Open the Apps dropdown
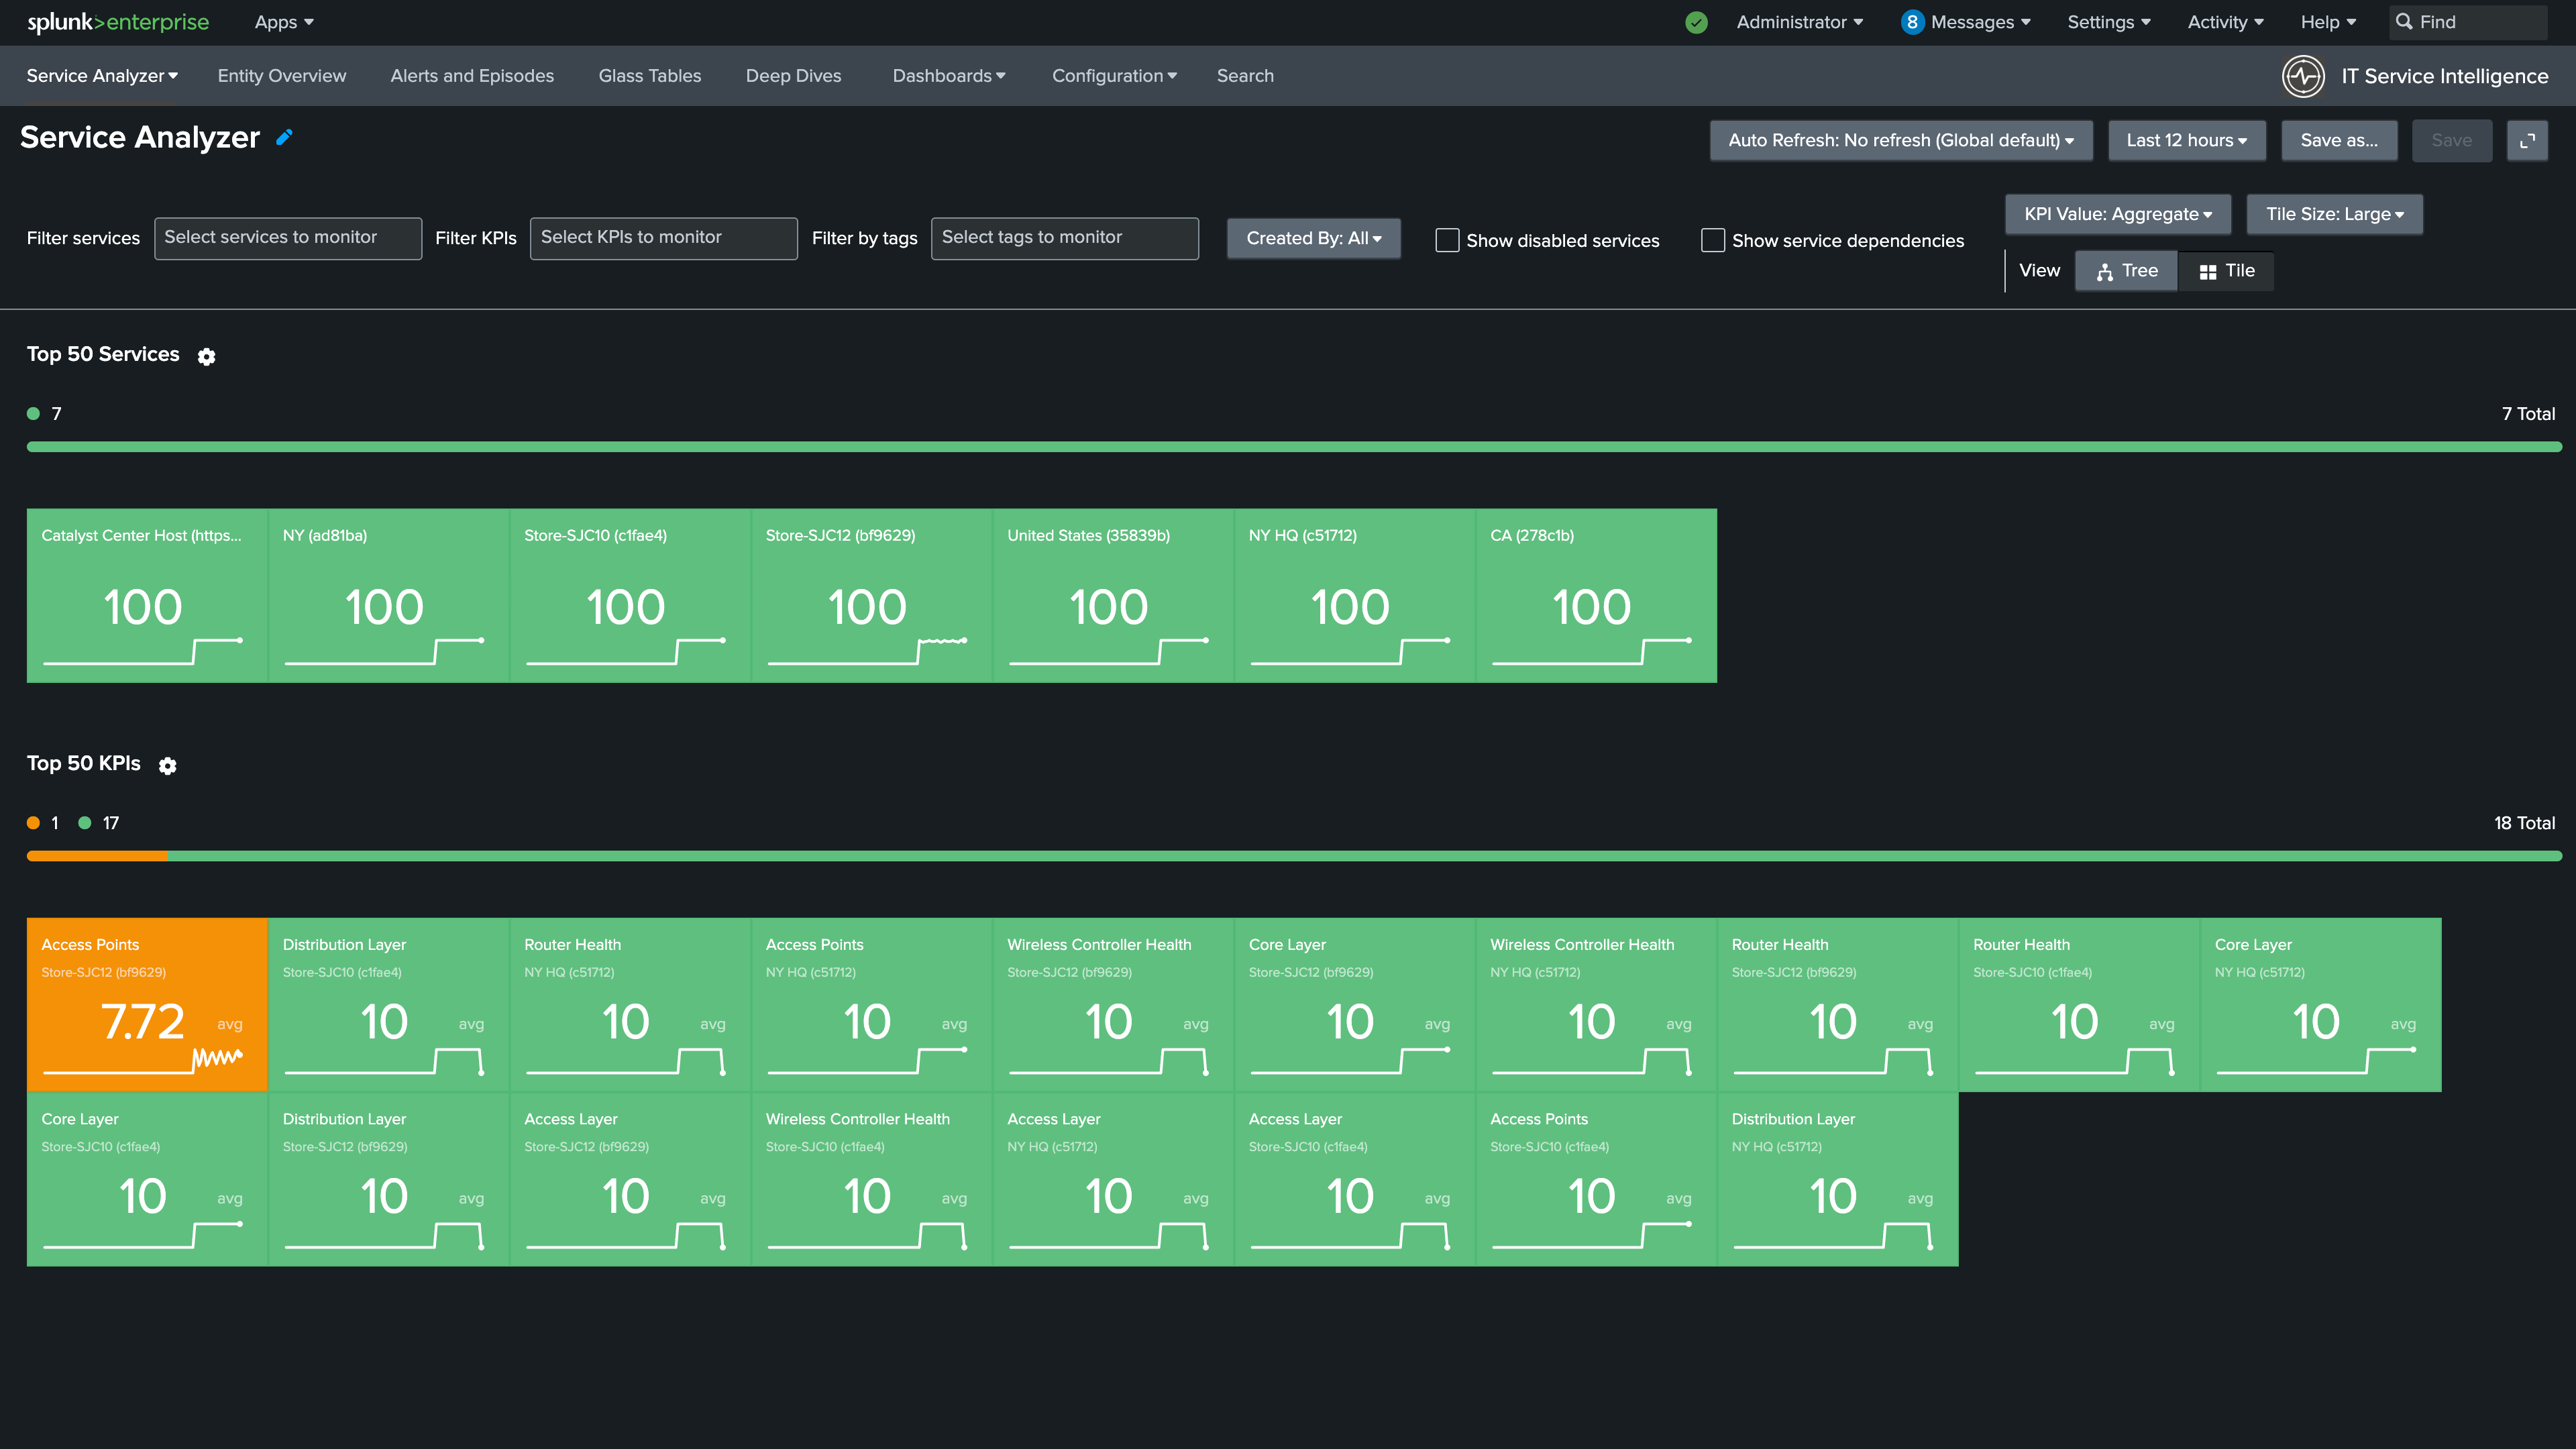This screenshot has width=2576, height=1449. coord(284,22)
